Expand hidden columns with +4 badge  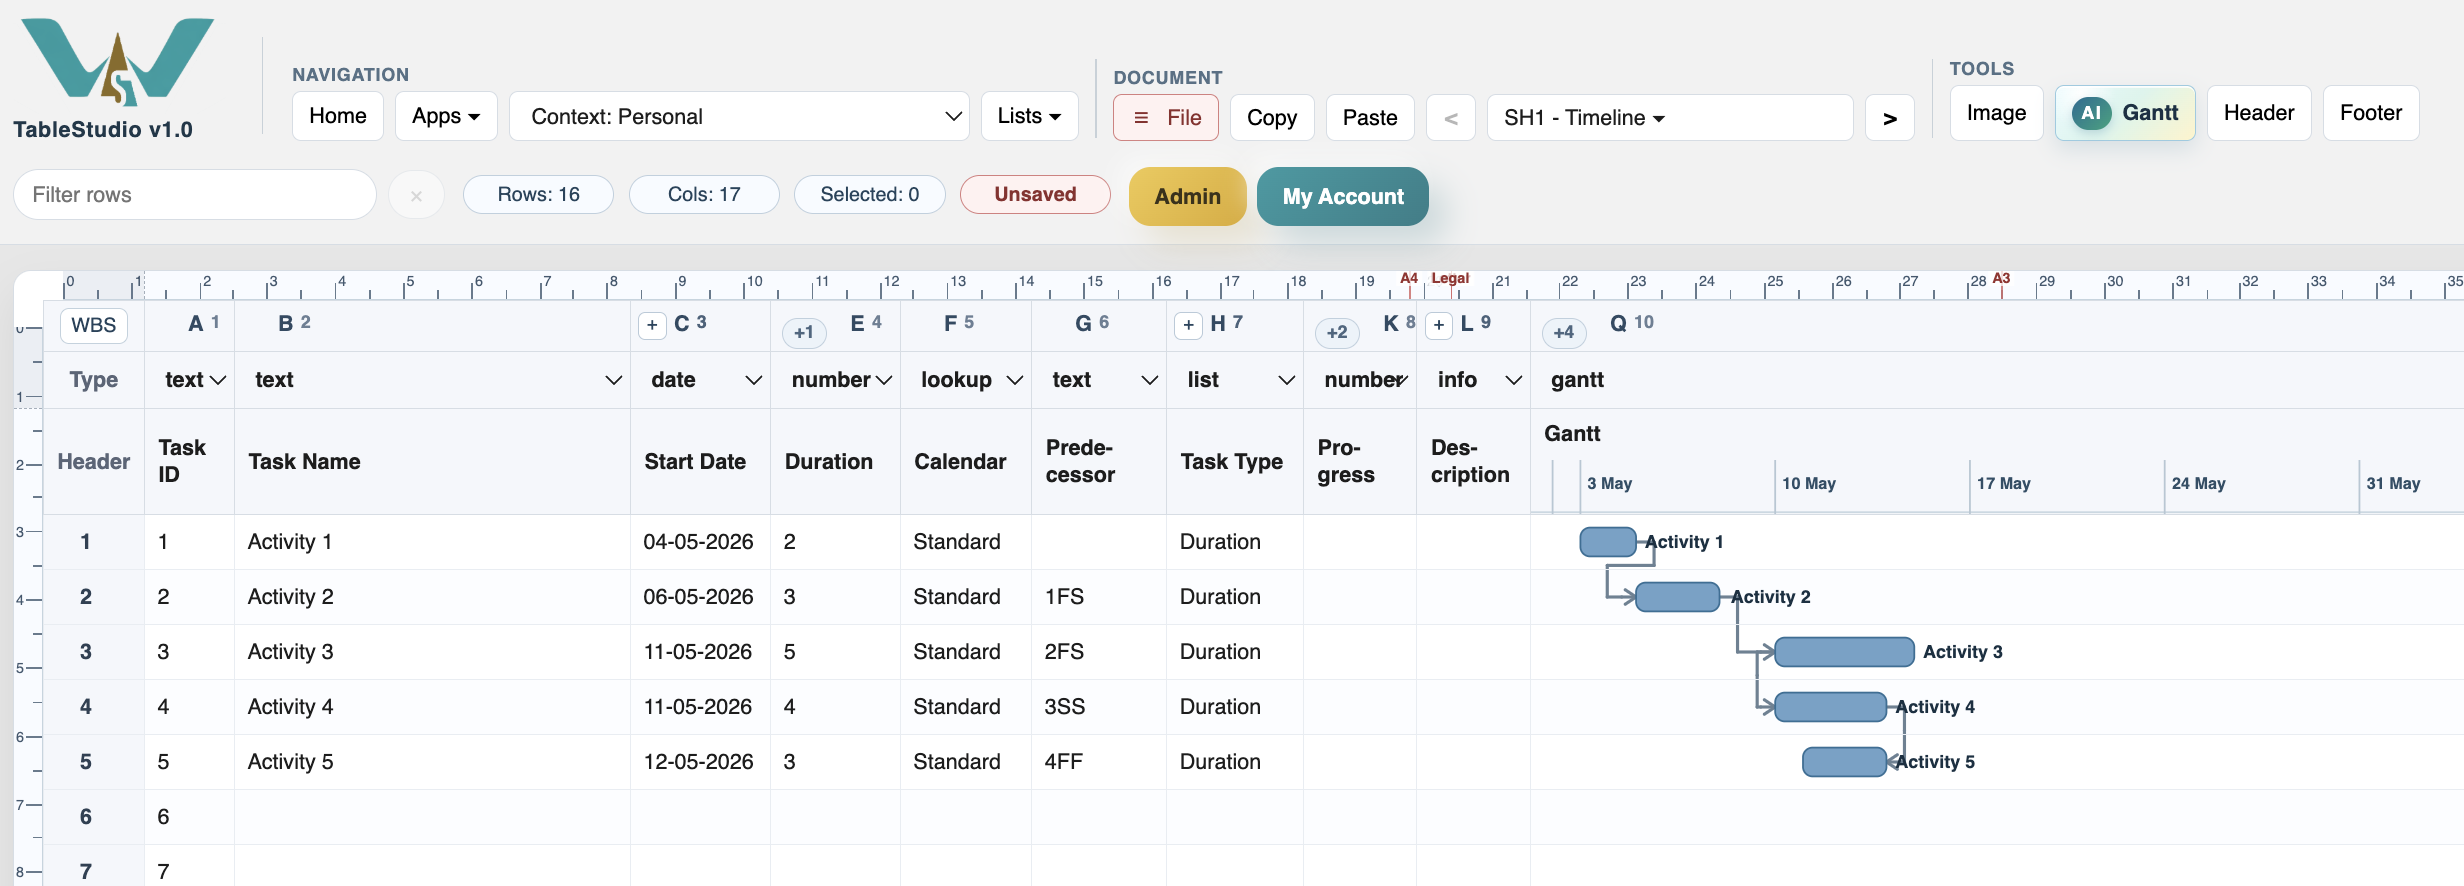coord(1564,332)
